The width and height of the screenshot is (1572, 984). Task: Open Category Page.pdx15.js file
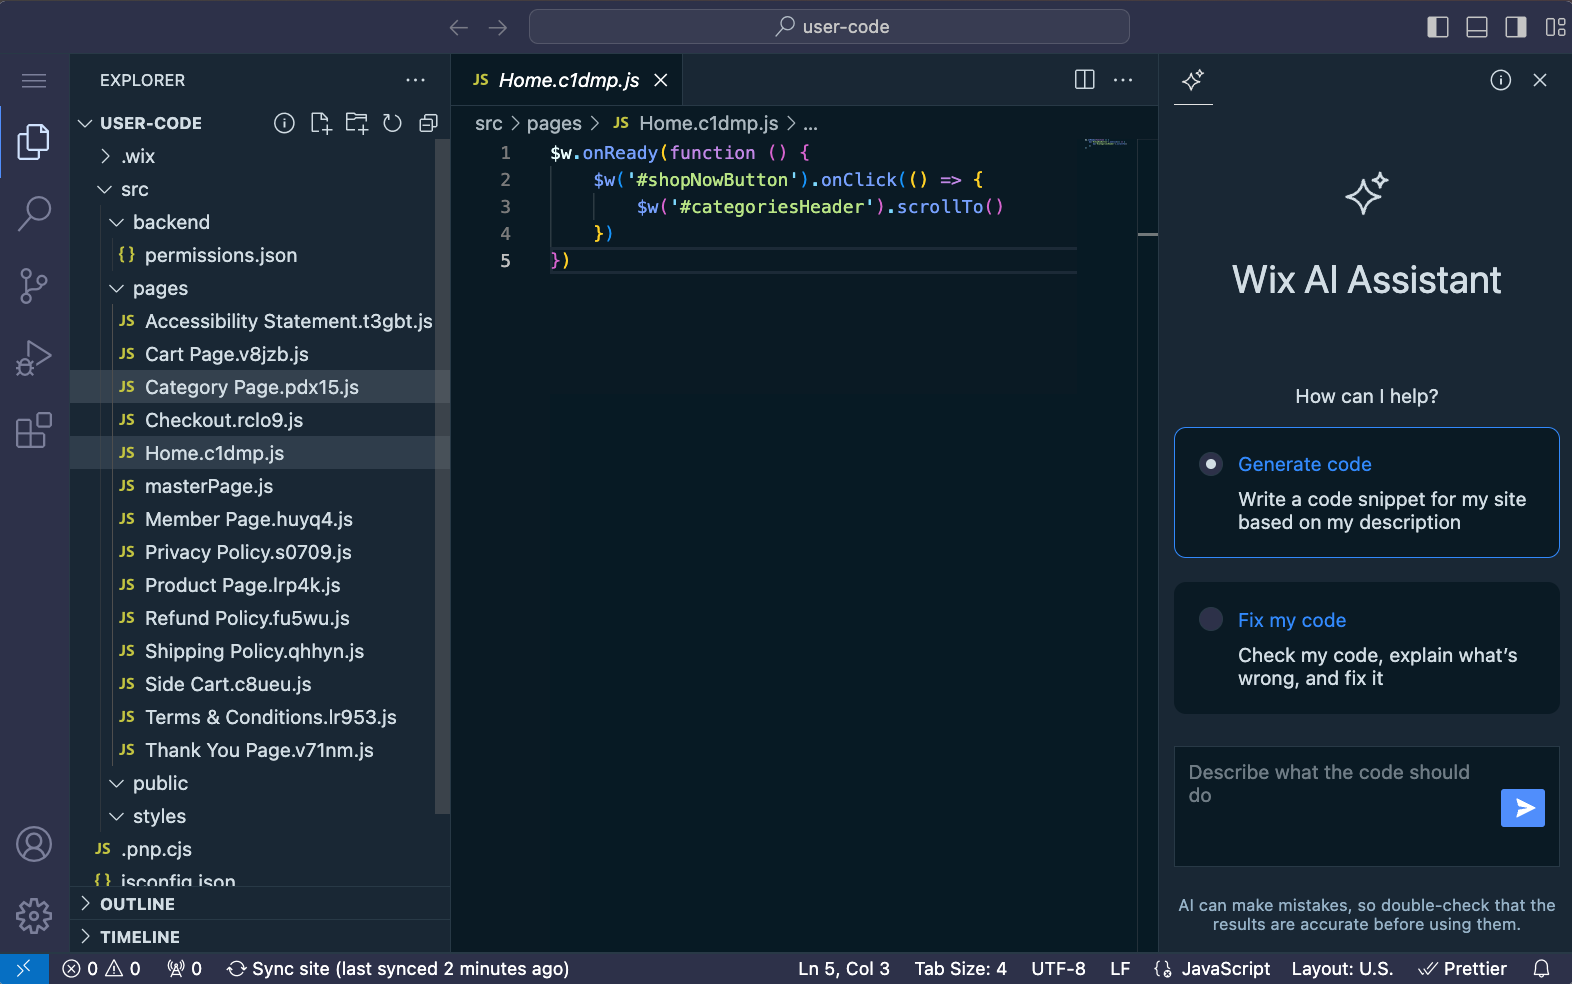pyautogui.click(x=260, y=387)
